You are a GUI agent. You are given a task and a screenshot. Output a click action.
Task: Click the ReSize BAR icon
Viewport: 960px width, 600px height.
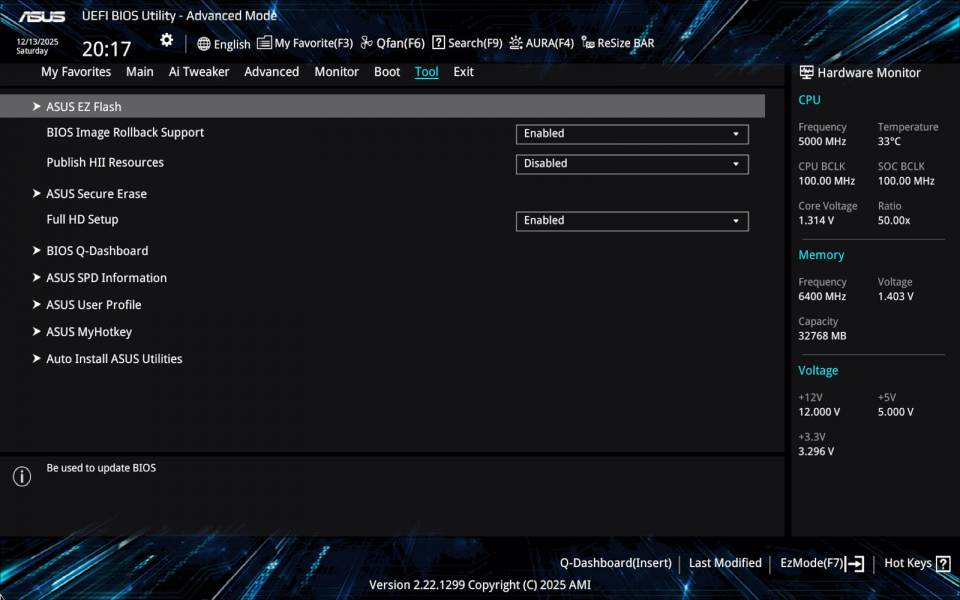588,43
